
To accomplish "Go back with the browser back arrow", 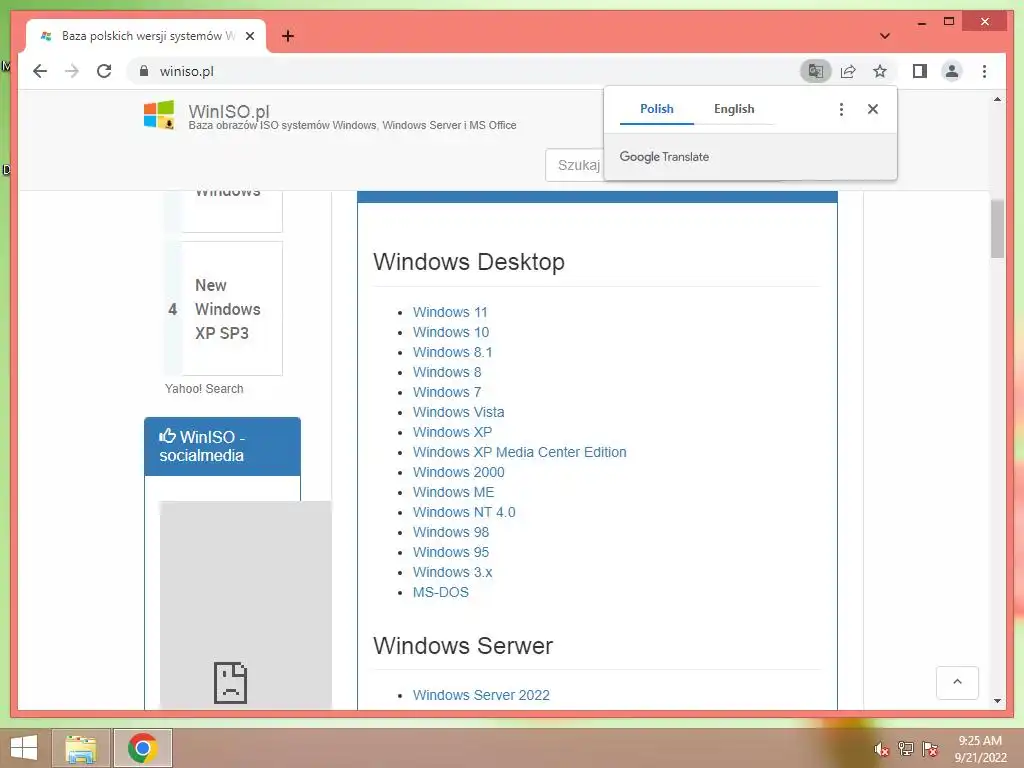I will (40, 71).
